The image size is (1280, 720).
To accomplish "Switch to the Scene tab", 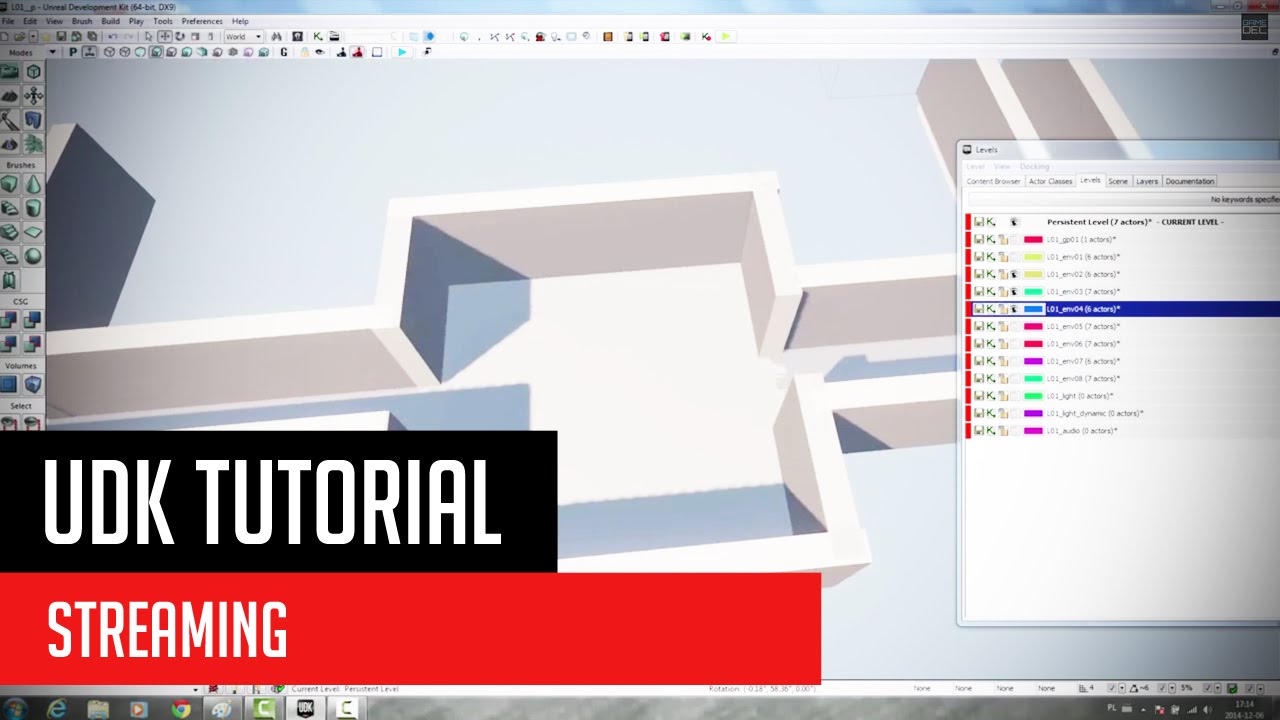I will click(x=1118, y=181).
